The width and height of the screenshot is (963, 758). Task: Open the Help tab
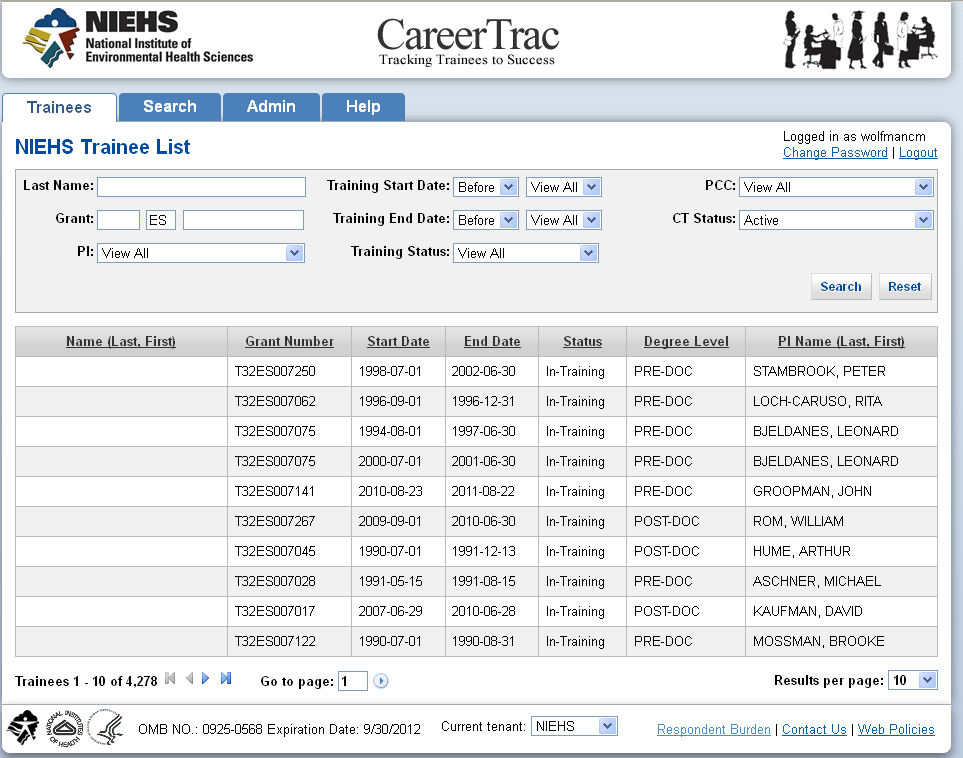[x=363, y=107]
